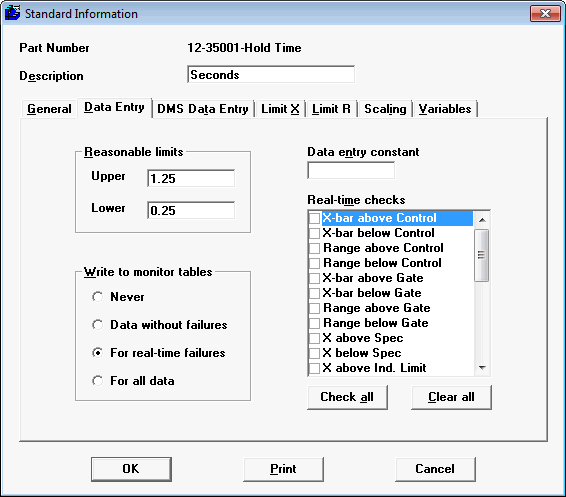Switch to the General tab

pos(49,109)
